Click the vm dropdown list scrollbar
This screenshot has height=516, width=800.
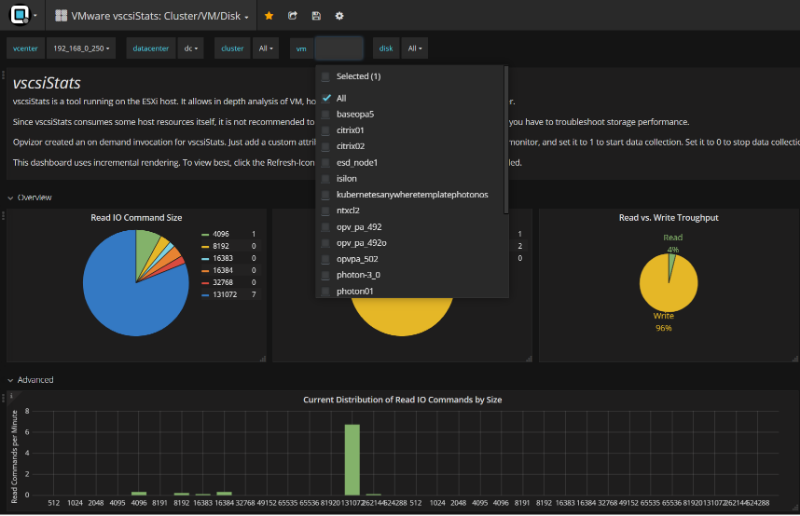(x=506, y=140)
